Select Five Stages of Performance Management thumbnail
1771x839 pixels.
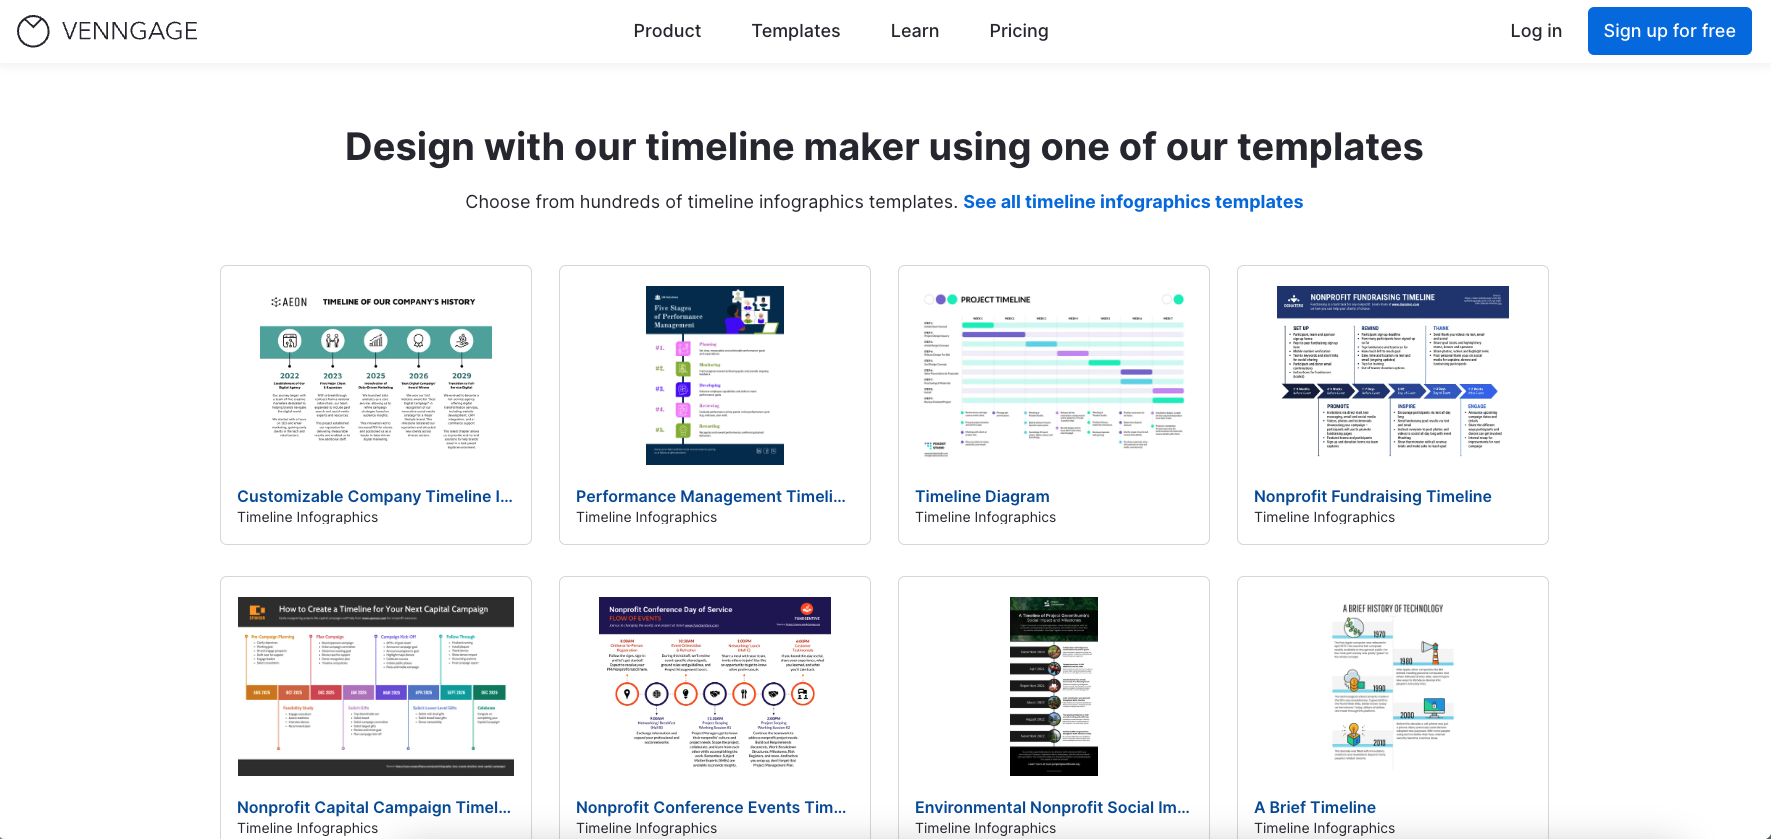point(714,375)
